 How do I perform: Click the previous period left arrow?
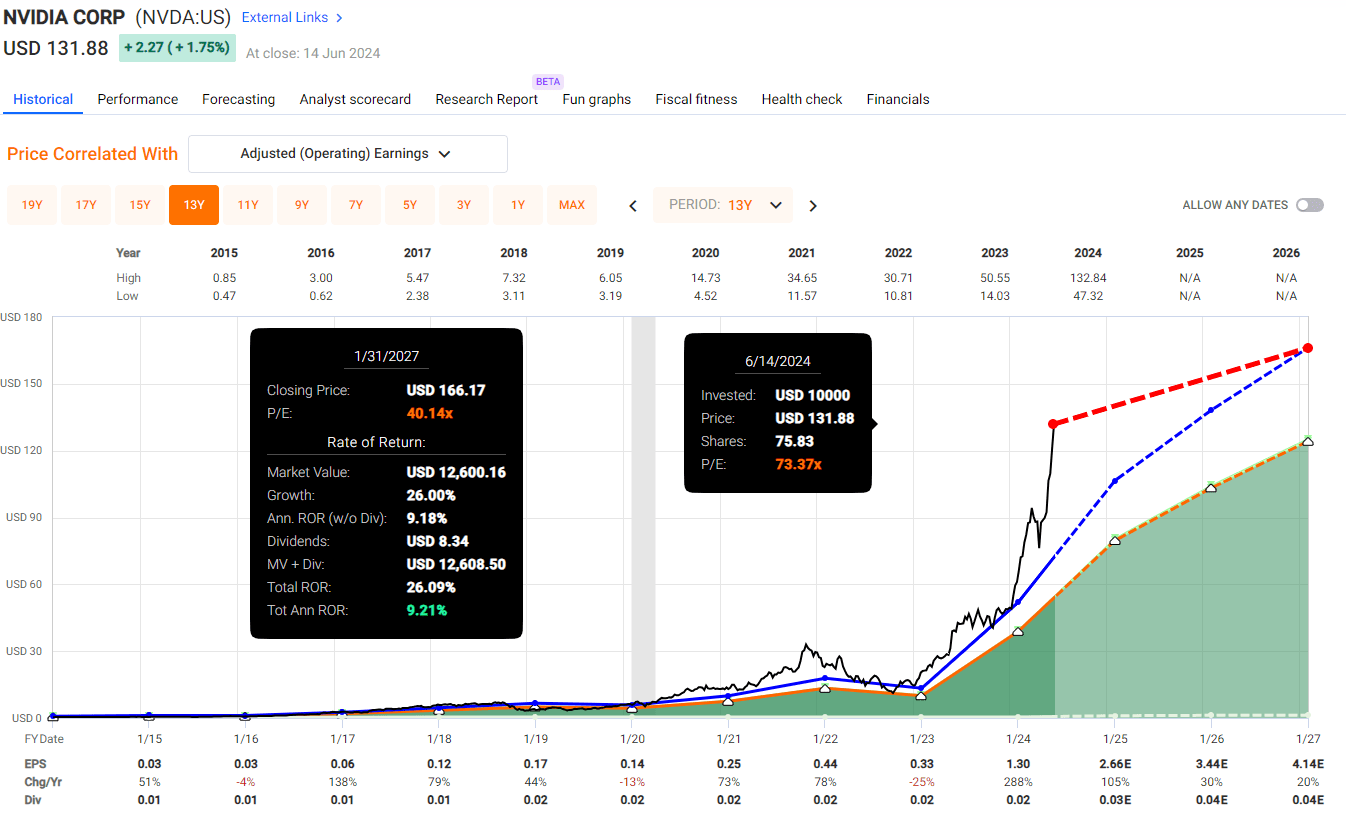(633, 206)
